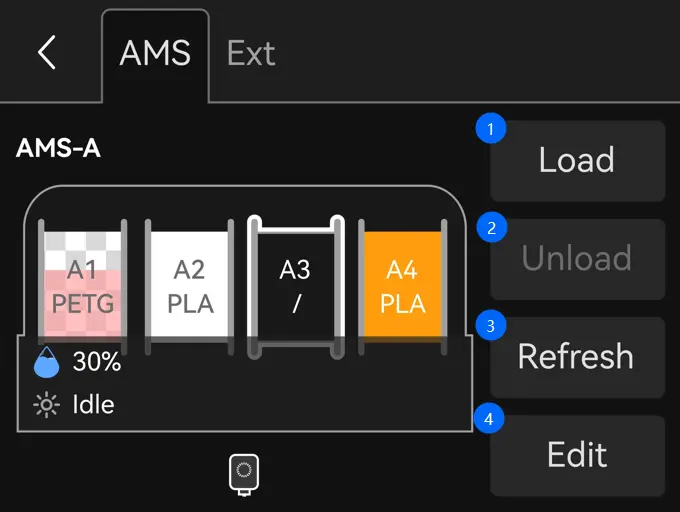
Task: Select the orange A4 PLA slot
Action: [402, 286]
